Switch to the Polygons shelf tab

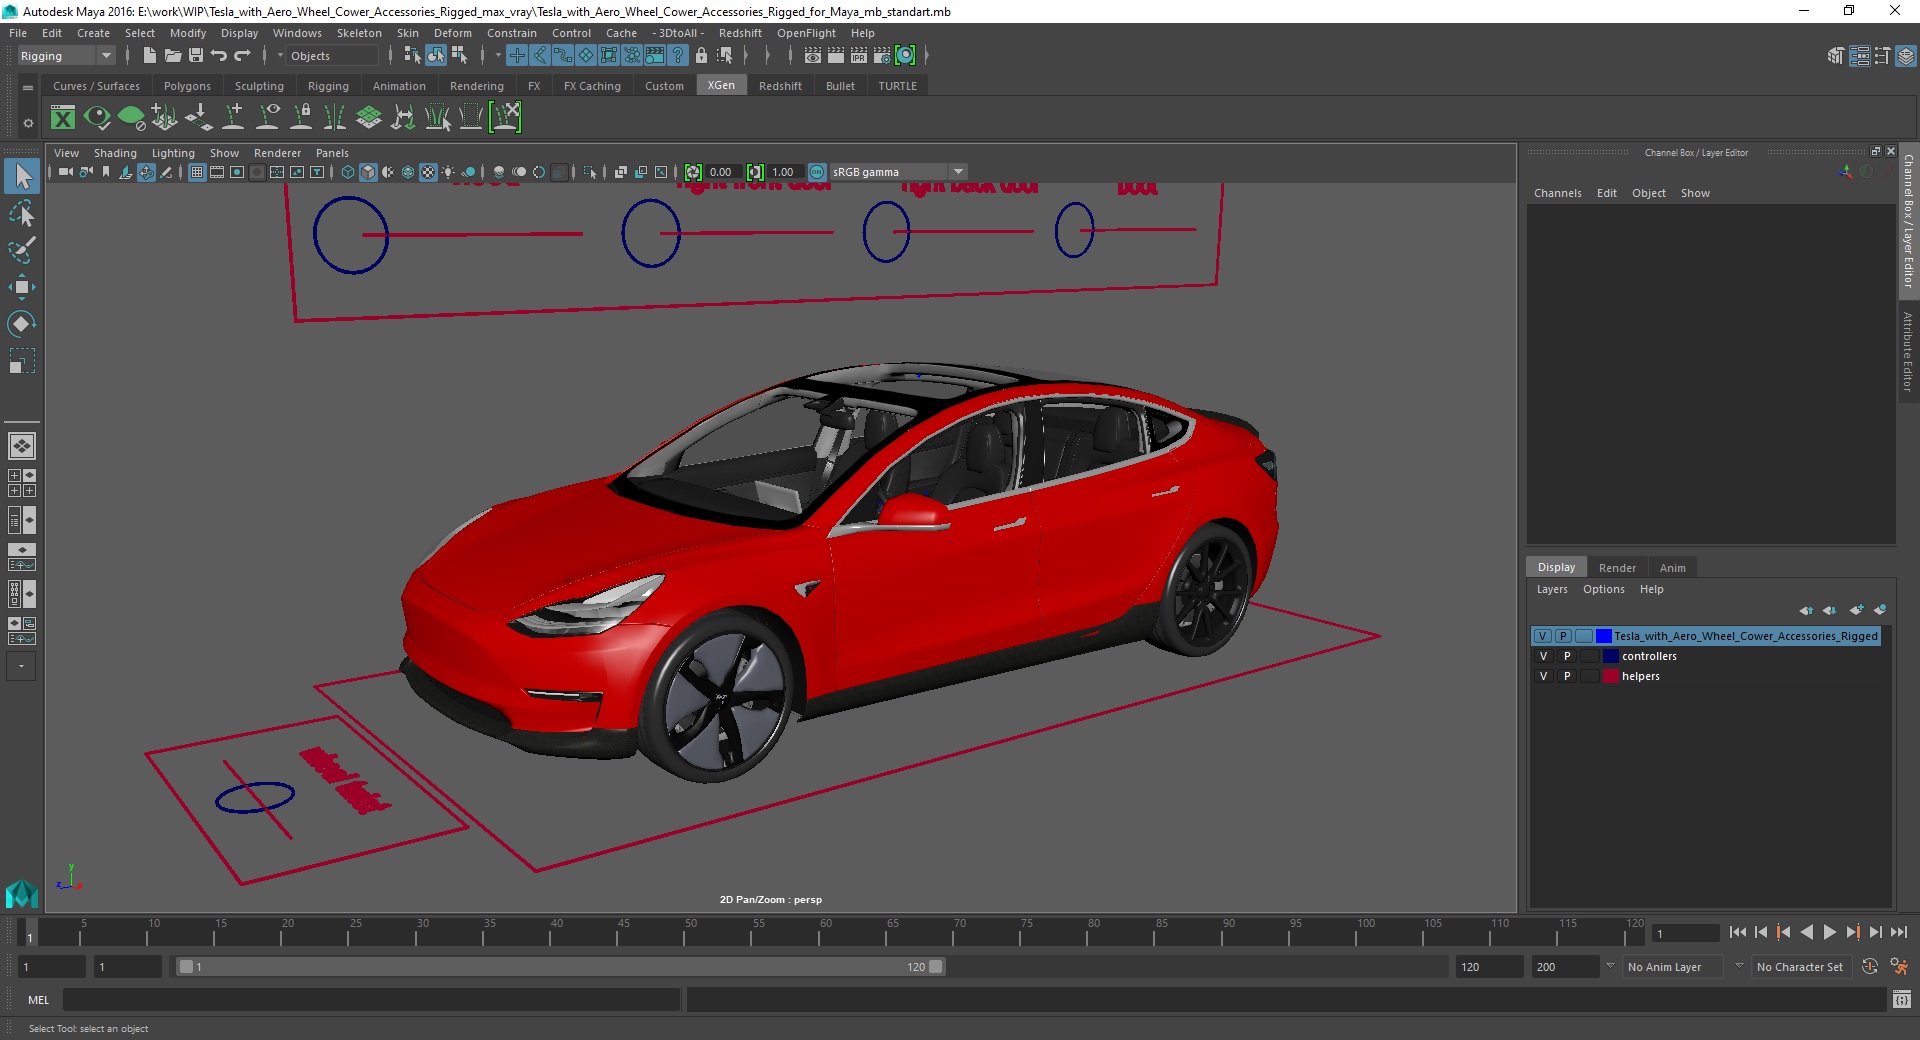[187, 86]
